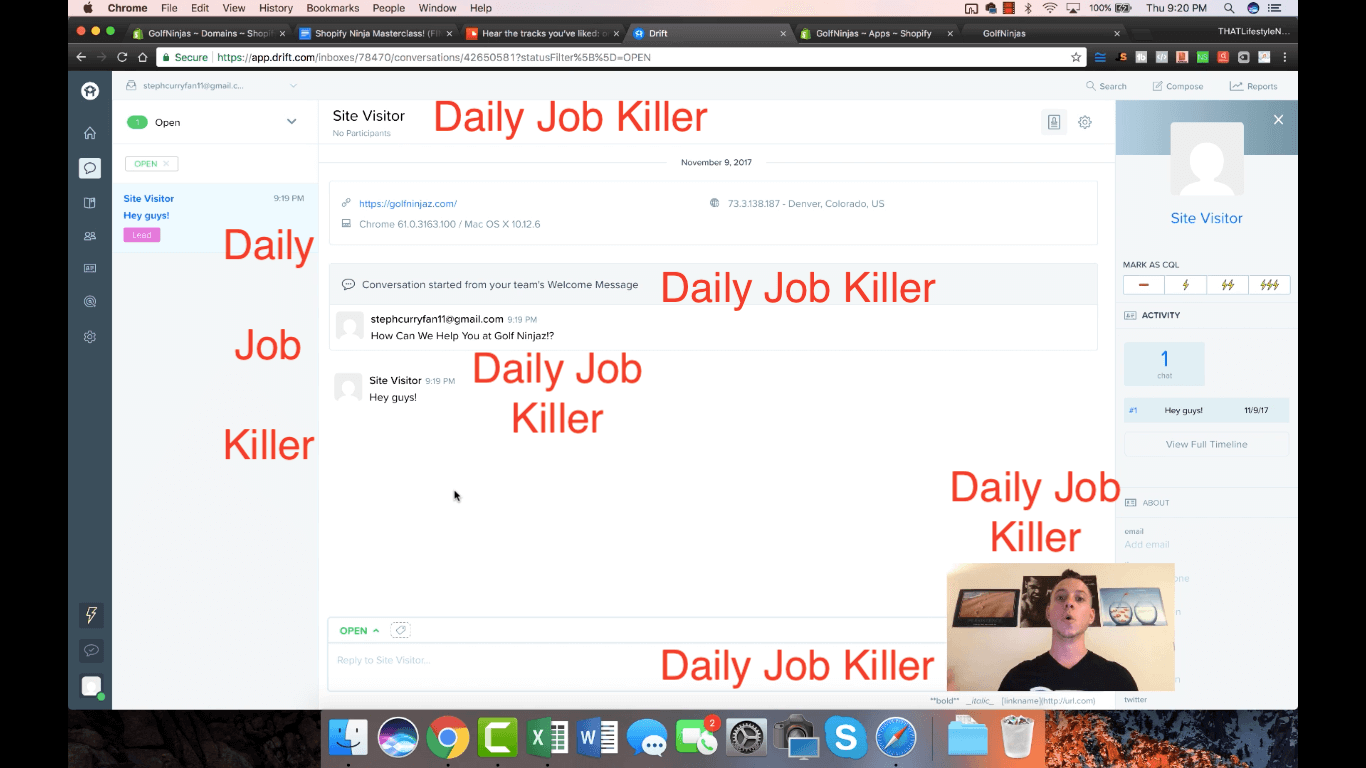Screen dimensions: 1366x768
Task: Switch to GolfNinjas Domains Shopify tab
Action: coord(208,33)
